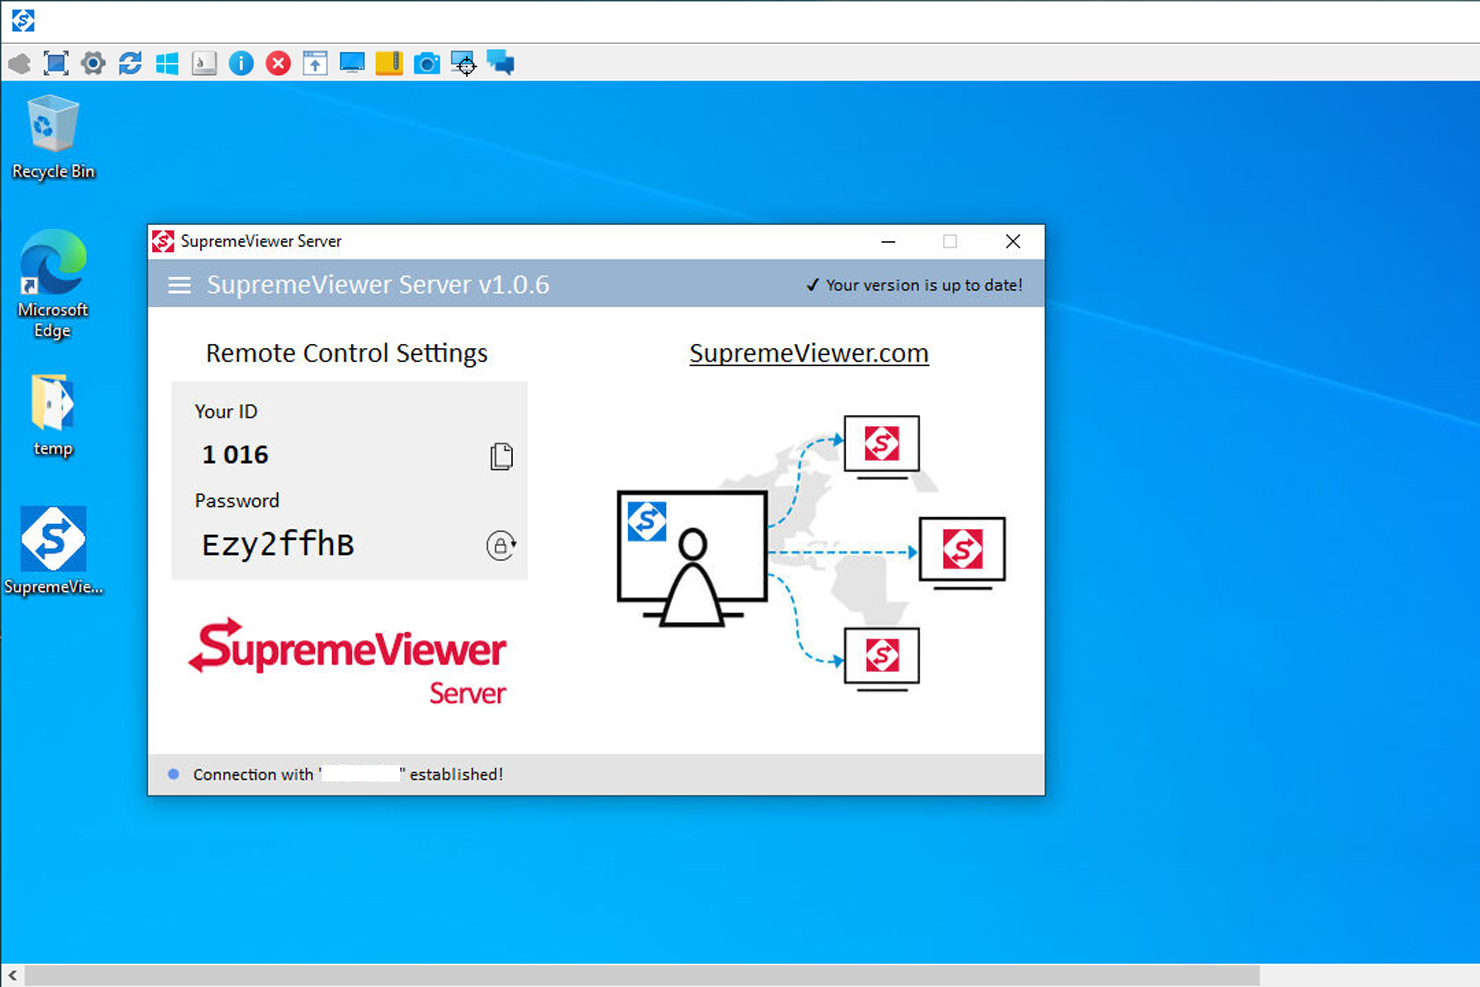Close the SupremeViewer Server window
Screen dimensions: 1480x987
[1013, 241]
